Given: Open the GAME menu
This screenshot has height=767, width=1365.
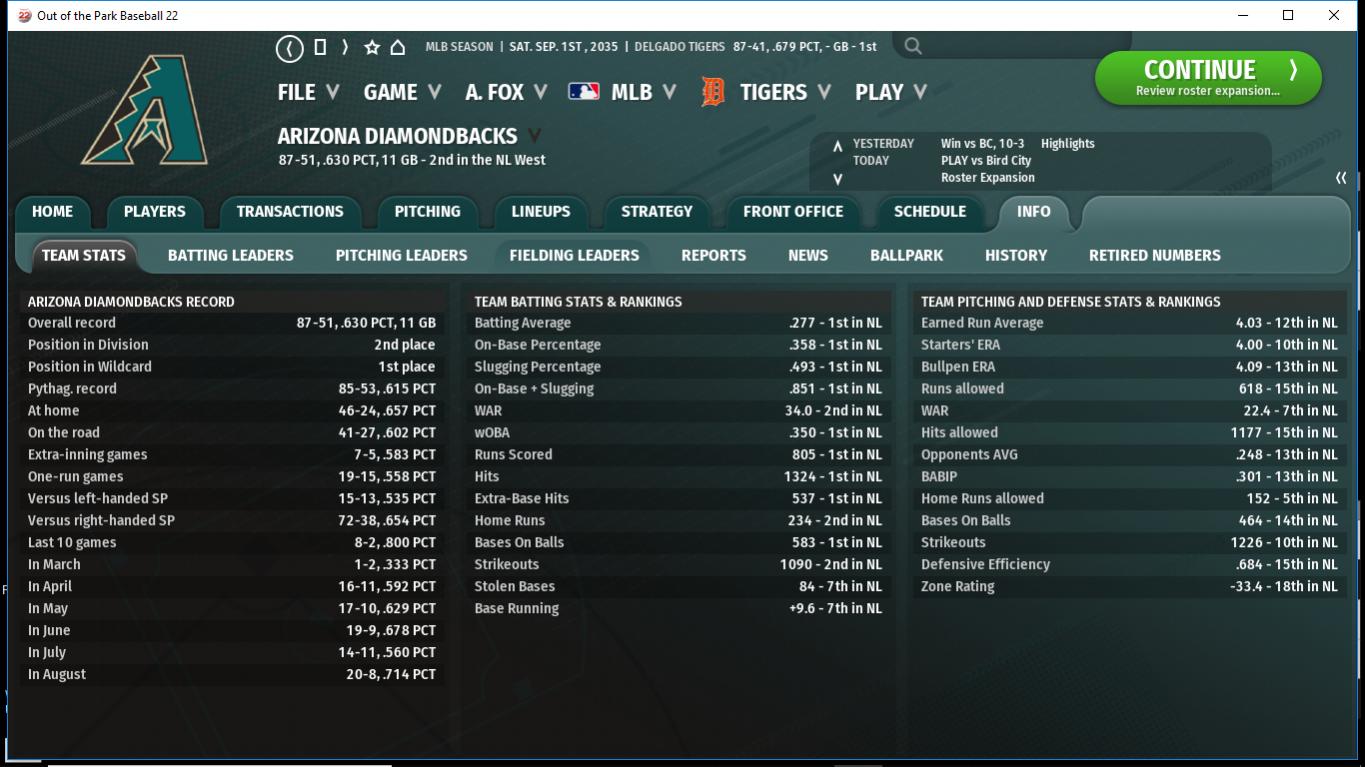Looking at the screenshot, I should pos(402,92).
